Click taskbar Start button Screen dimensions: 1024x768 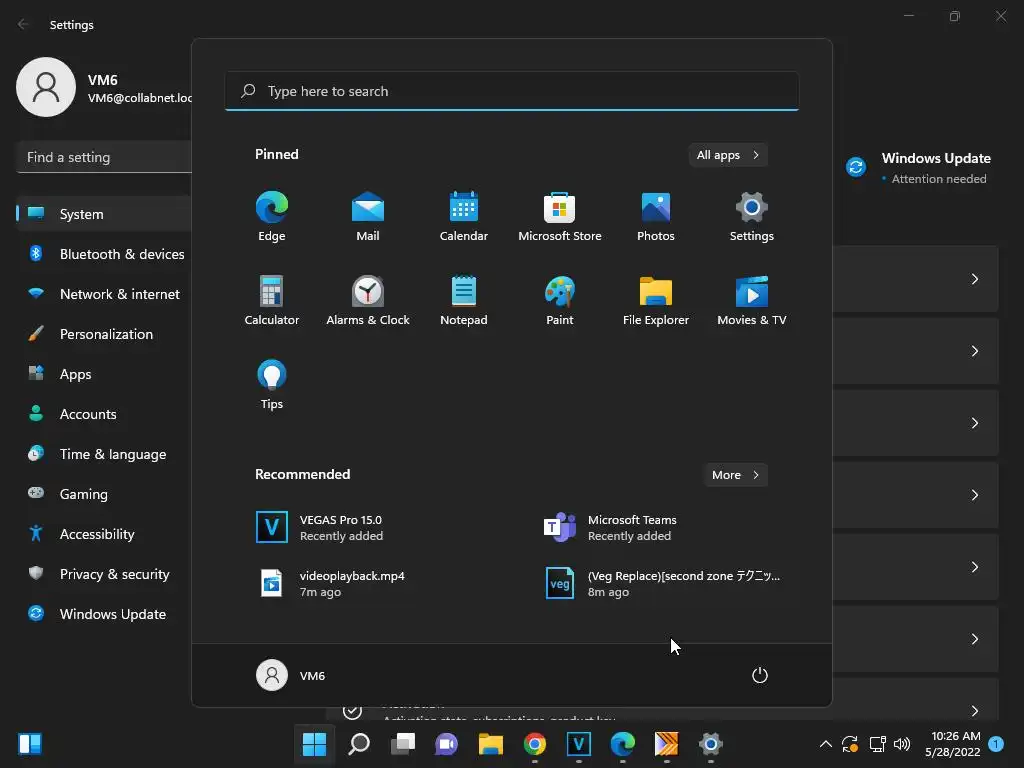(314, 744)
